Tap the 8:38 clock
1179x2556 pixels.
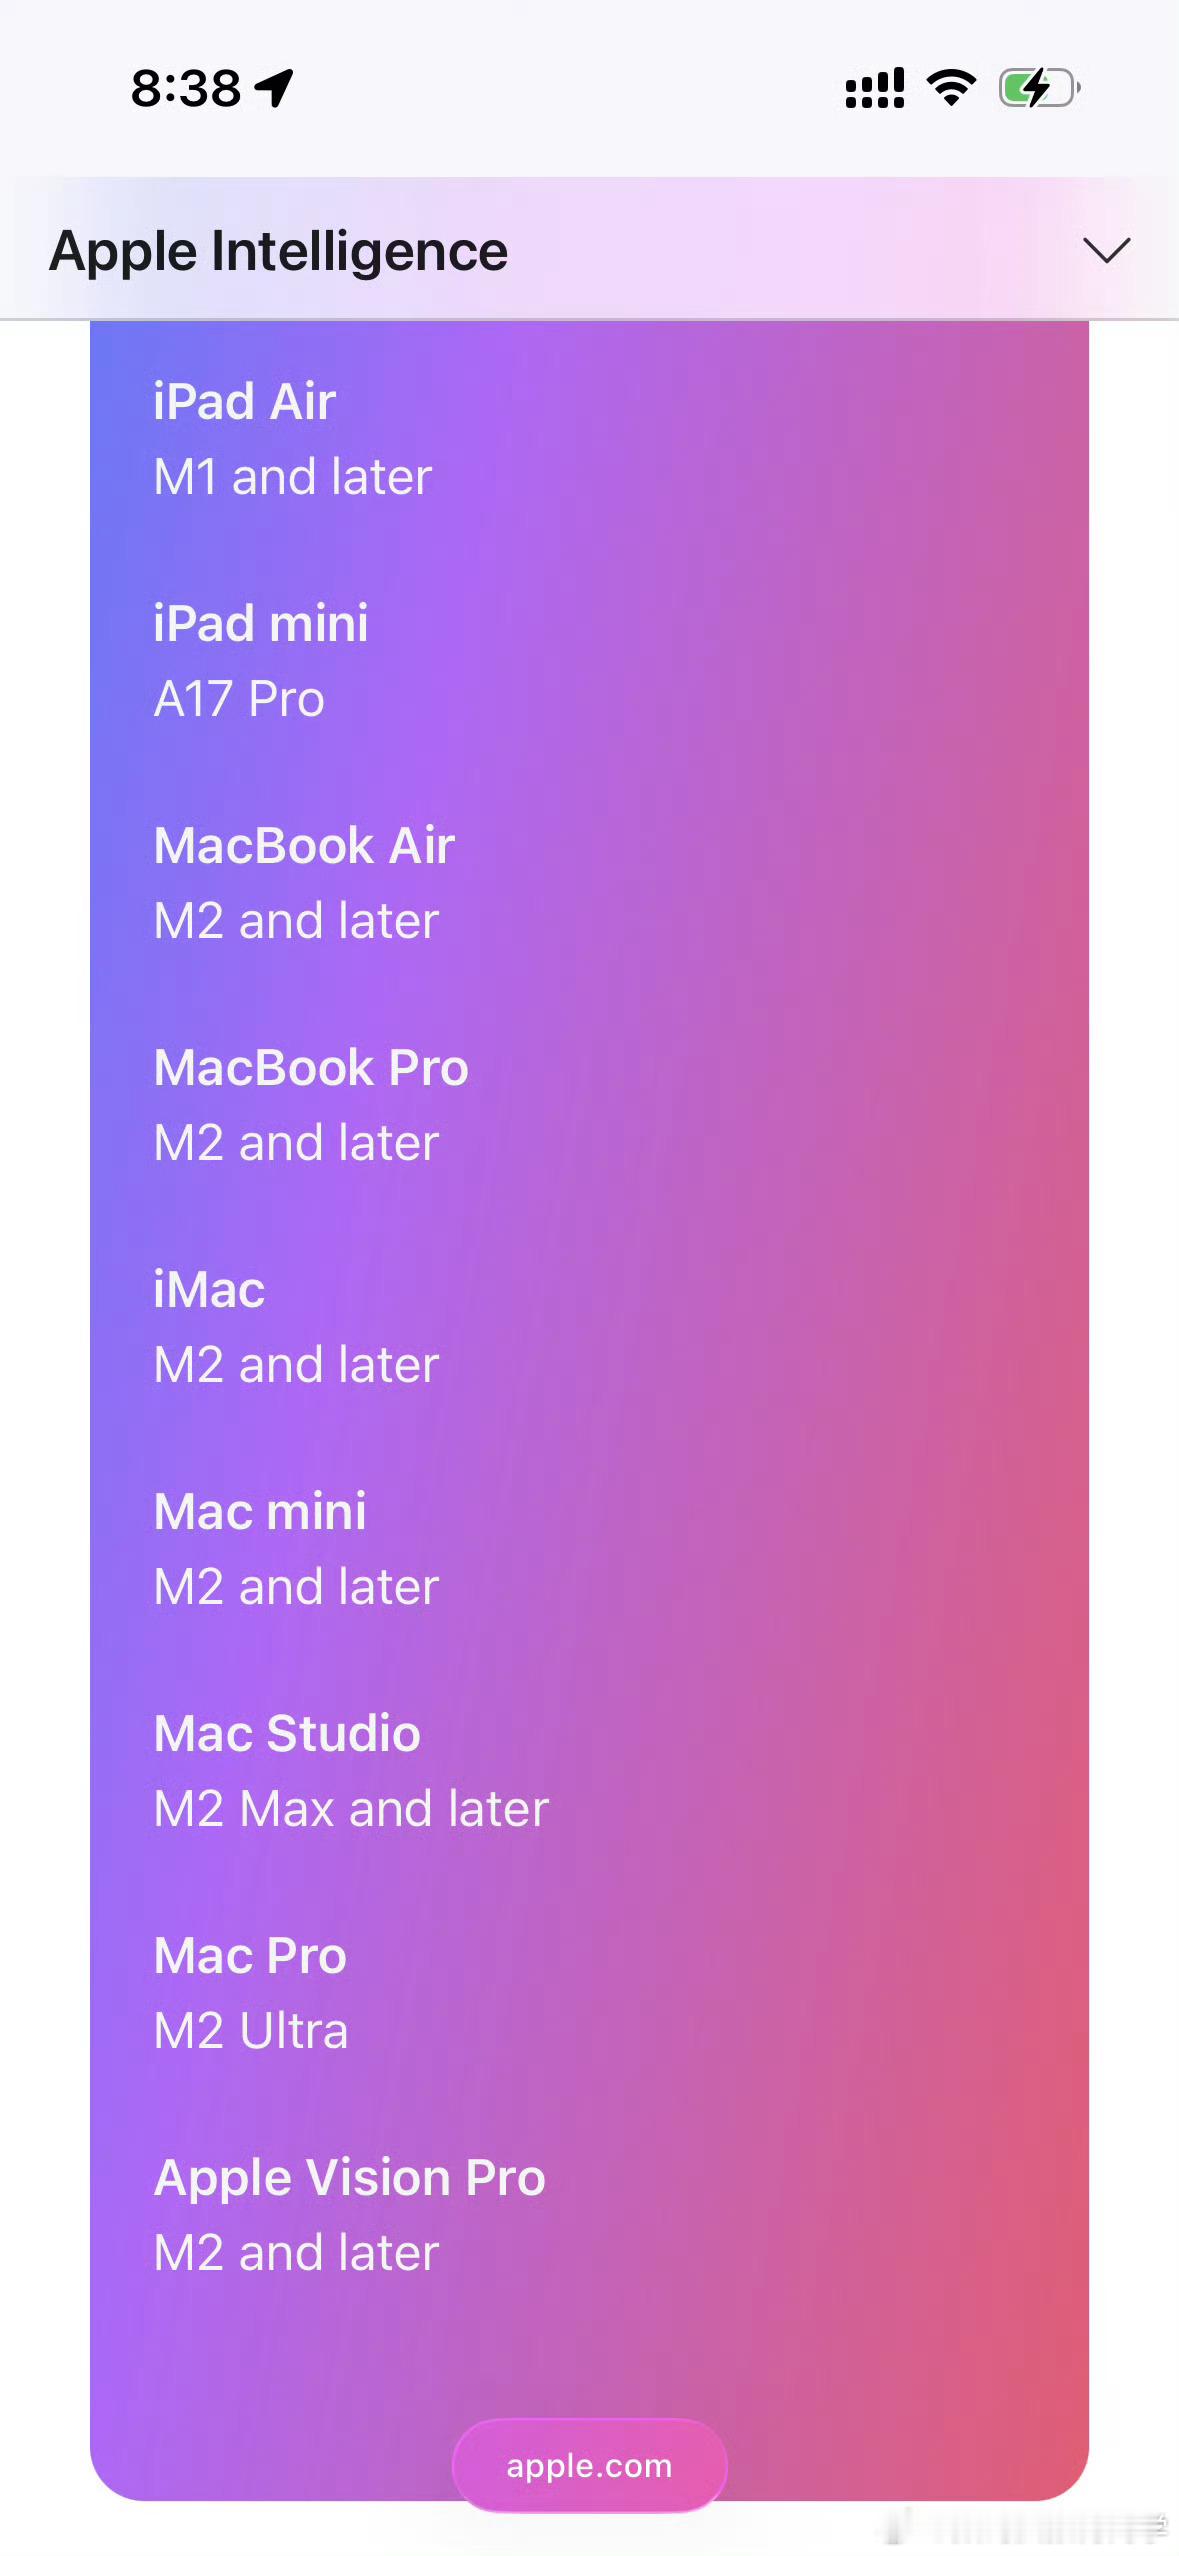coord(186,88)
